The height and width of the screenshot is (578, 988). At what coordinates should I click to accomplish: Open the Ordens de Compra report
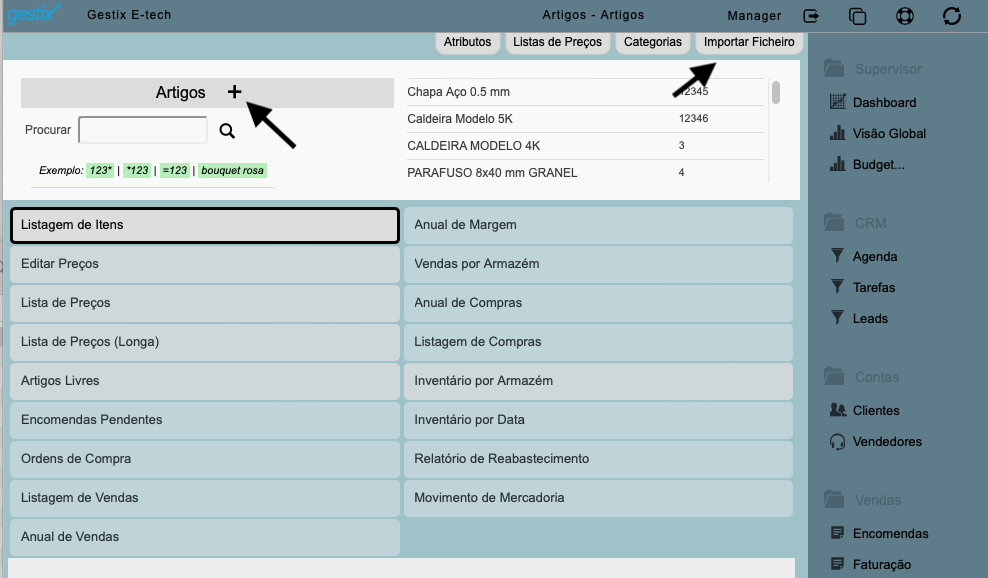pos(205,459)
